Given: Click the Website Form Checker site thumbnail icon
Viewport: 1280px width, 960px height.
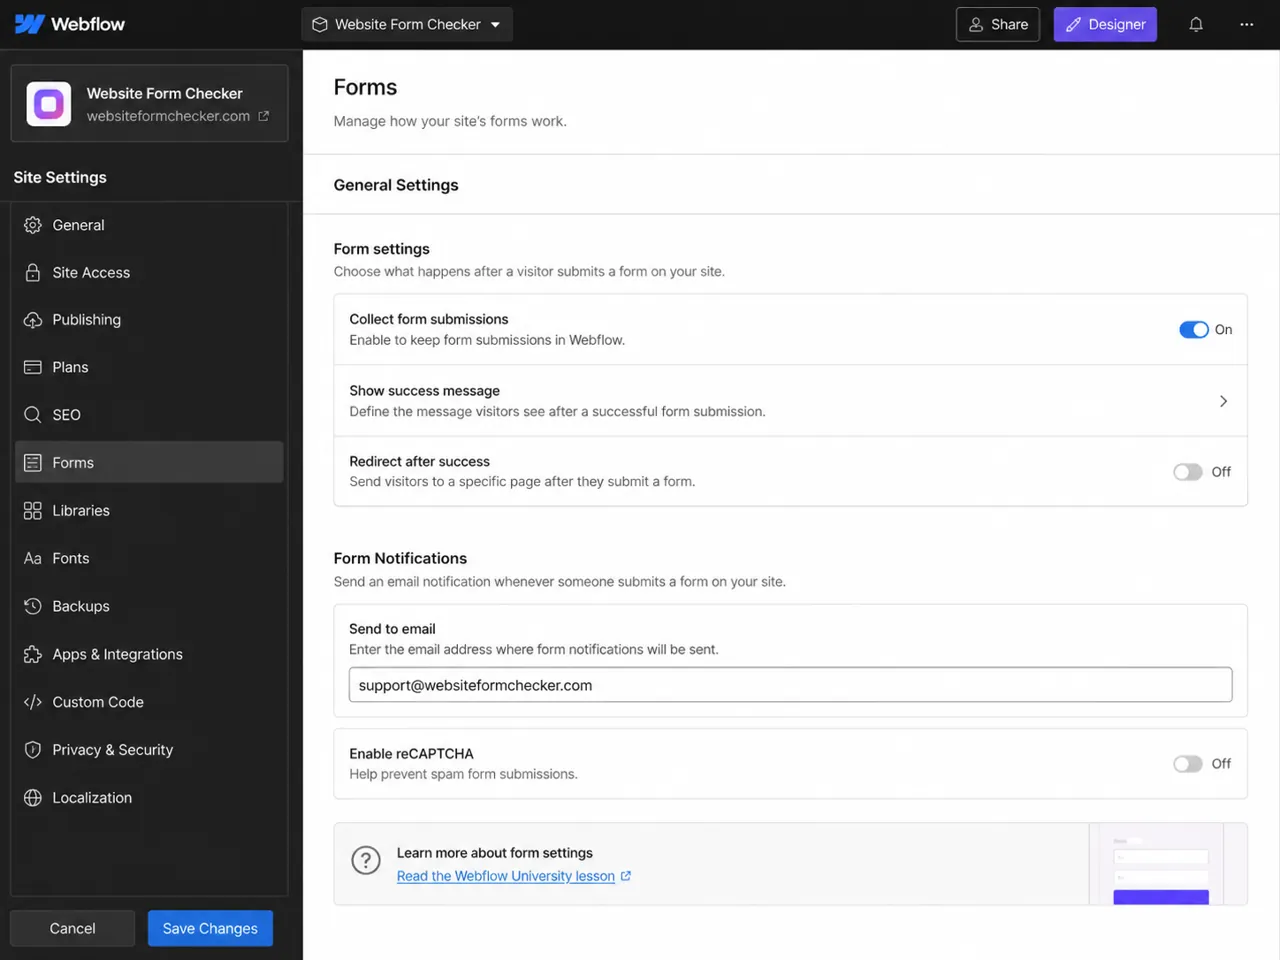Looking at the screenshot, I should [48, 104].
